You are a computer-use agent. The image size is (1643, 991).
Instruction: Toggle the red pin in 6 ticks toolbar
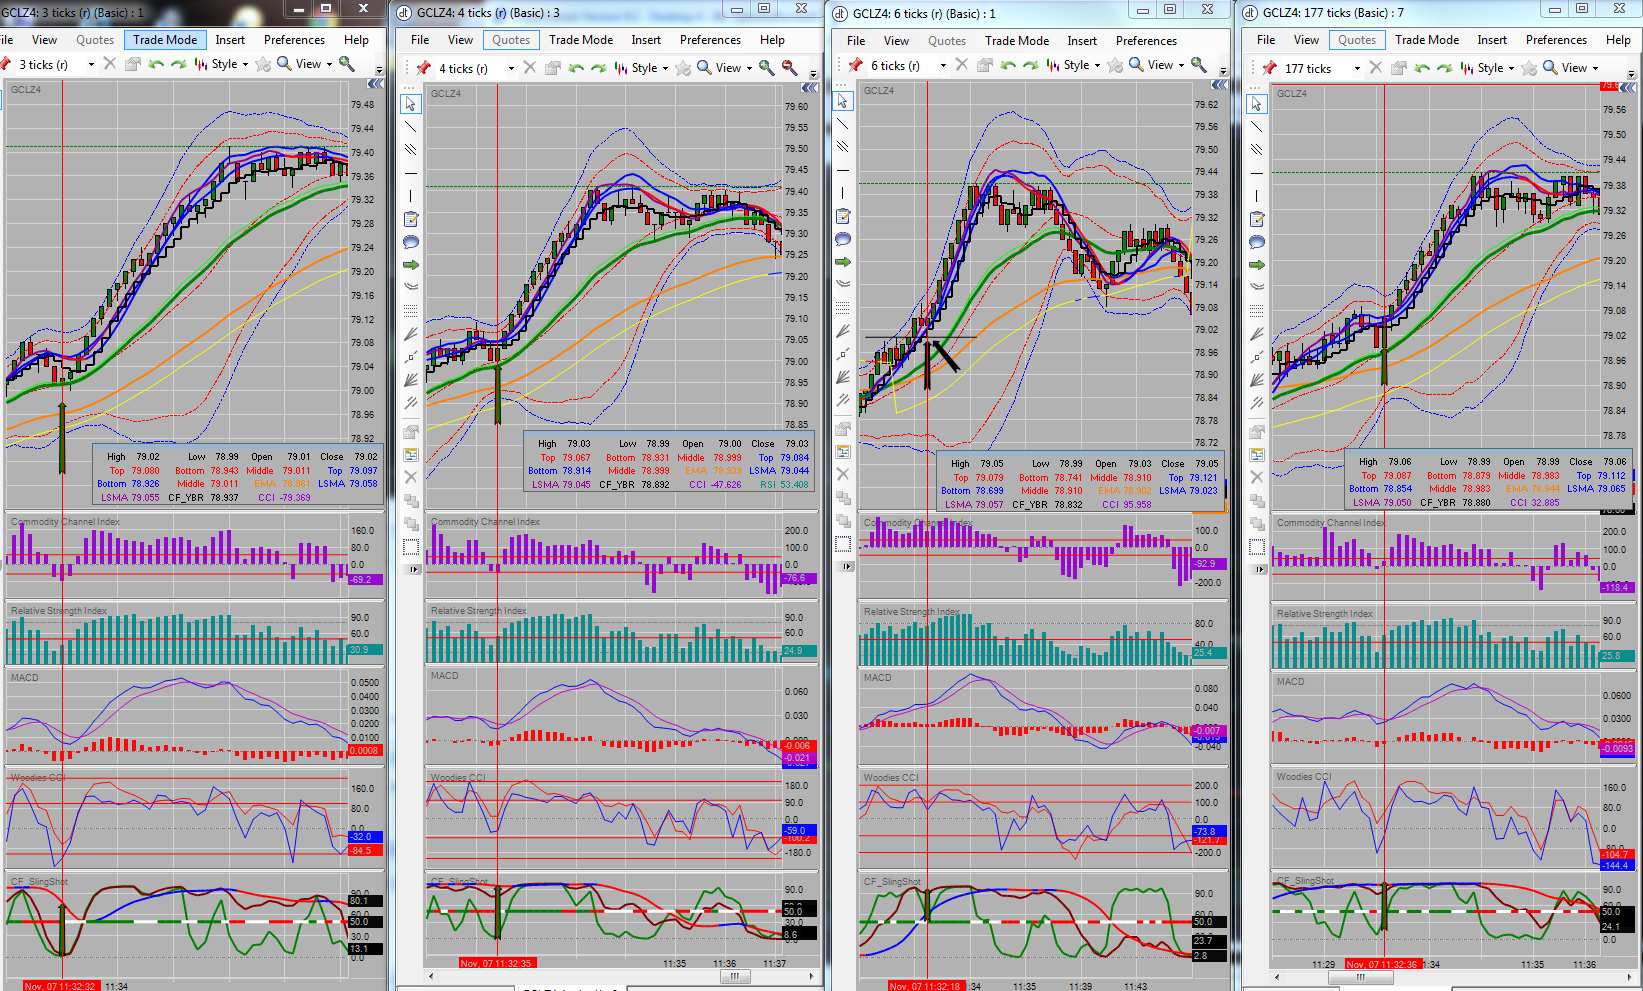click(x=855, y=64)
